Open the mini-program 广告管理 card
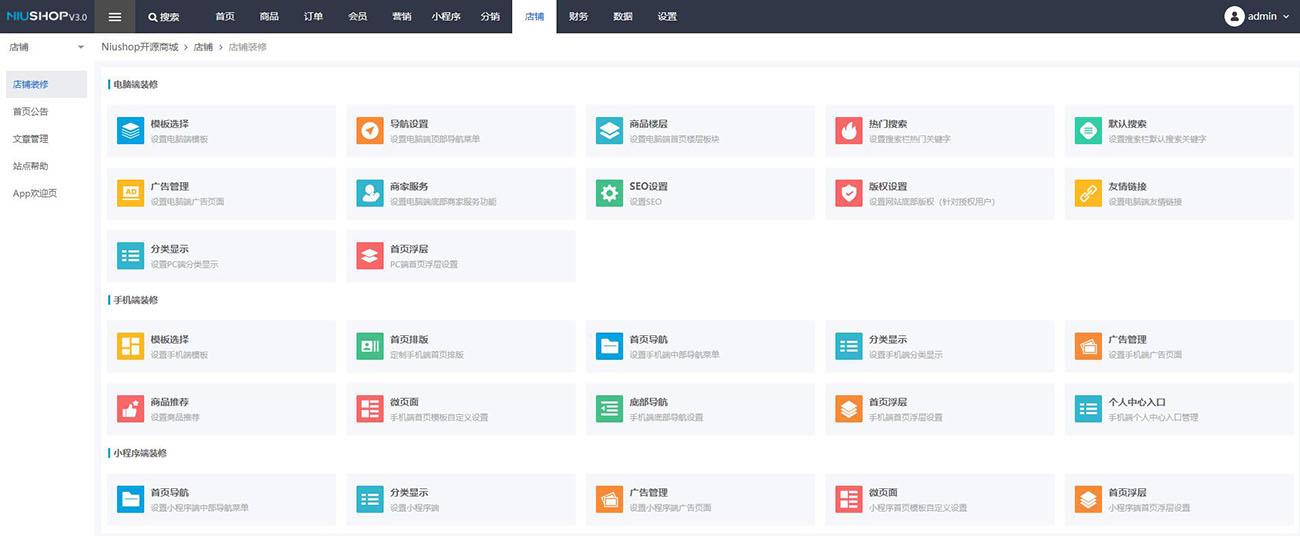Viewport: 1300px width, 536px height. tap(700, 499)
